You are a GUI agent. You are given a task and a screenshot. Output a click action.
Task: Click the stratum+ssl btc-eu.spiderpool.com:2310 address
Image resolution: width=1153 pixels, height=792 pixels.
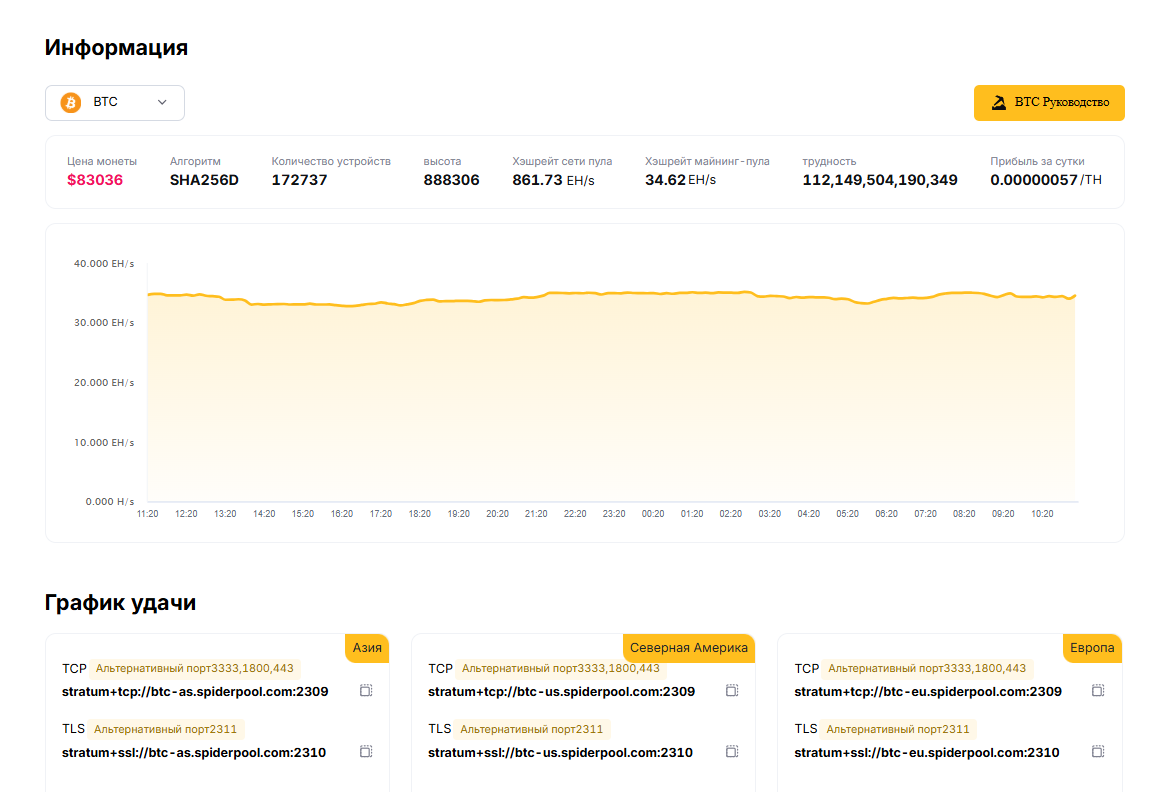(x=926, y=752)
